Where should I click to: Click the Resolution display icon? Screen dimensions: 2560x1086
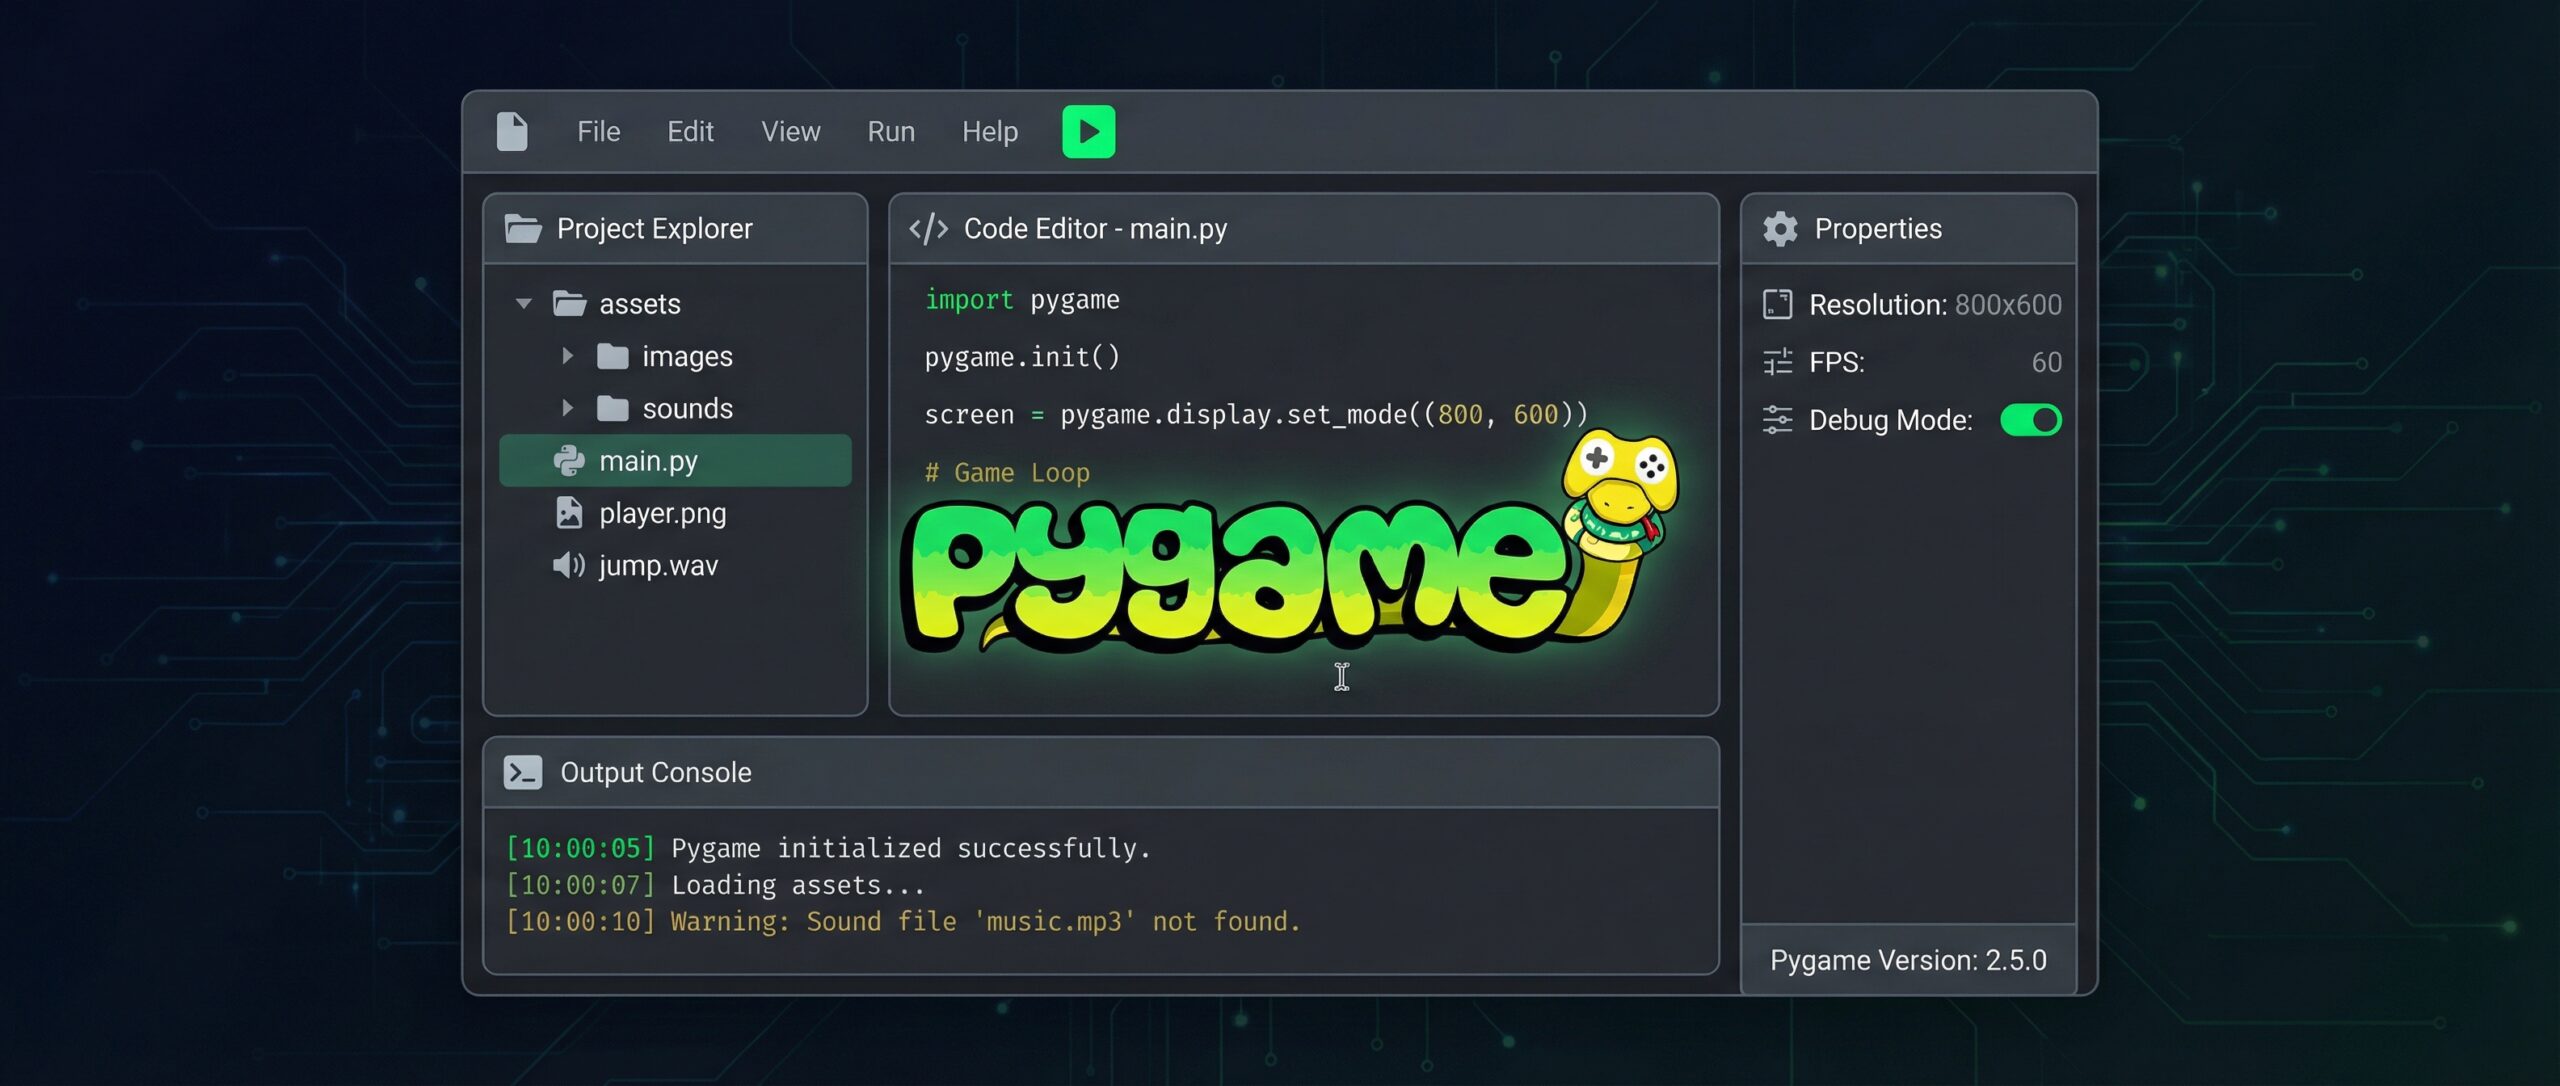pyautogui.click(x=1777, y=305)
